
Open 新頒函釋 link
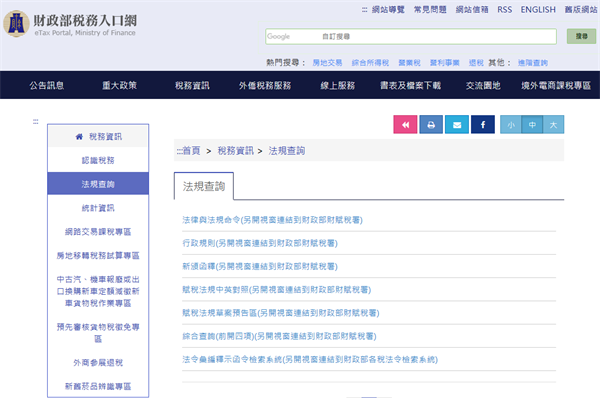[260, 266]
